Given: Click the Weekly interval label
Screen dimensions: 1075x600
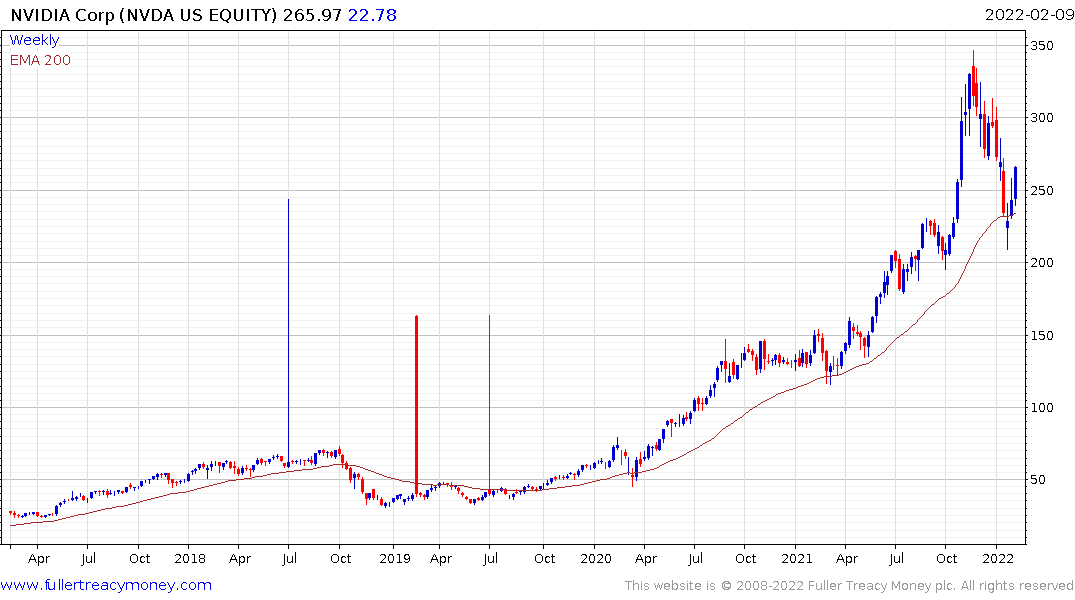Looking at the screenshot, I should (x=34, y=40).
